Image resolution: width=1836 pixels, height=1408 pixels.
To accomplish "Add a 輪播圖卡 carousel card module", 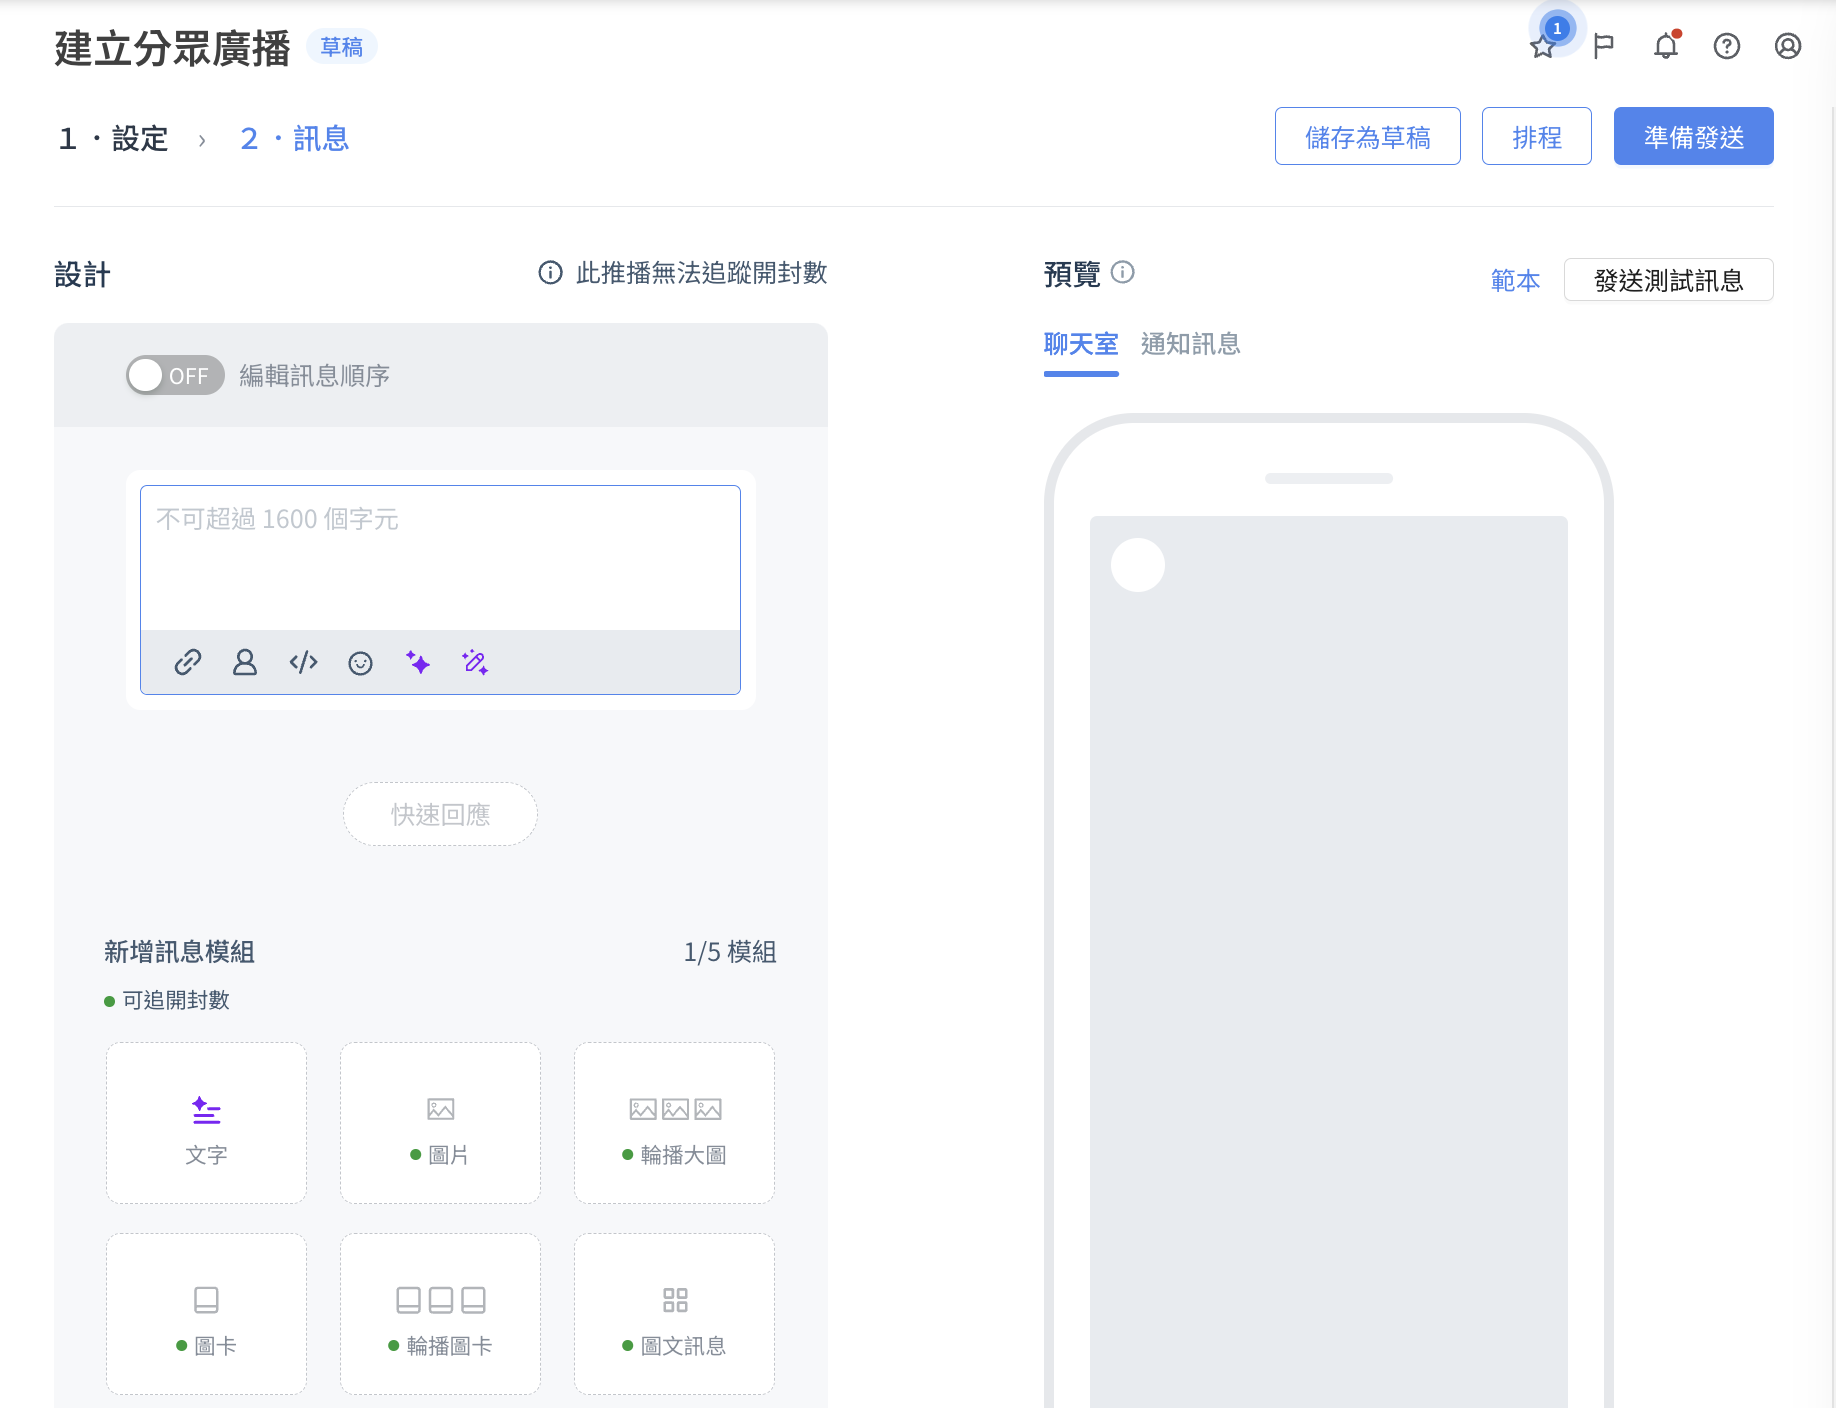I will point(440,1314).
